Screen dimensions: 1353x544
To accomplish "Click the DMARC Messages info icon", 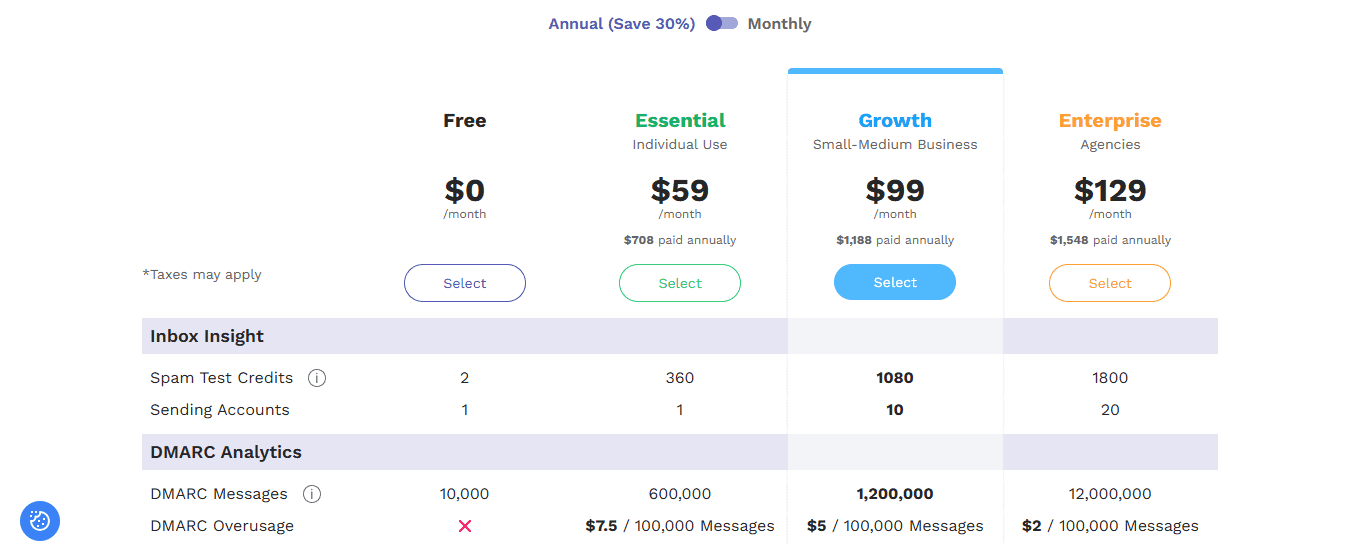I will pos(312,494).
